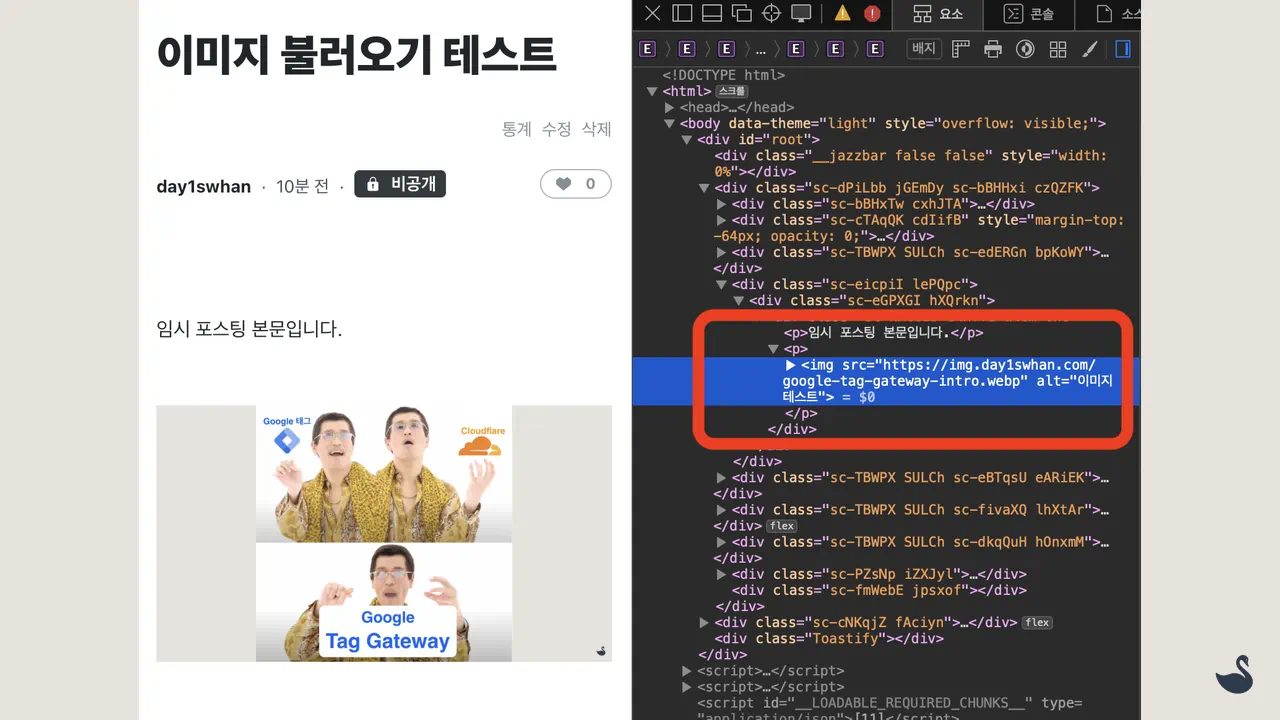Click the grid icon in the inspector toolbar
Viewport: 1280px width, 720px height.
pyautogui.click(x=1058, y=49)
